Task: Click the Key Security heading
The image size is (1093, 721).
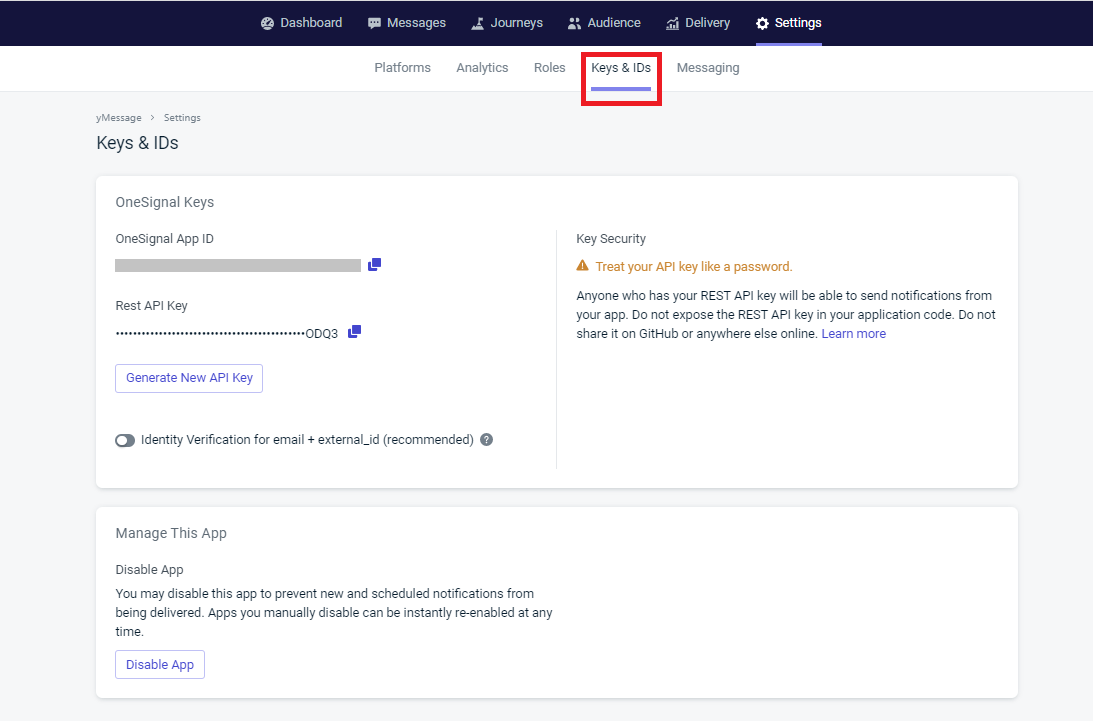Action: [x=611, y=238]
